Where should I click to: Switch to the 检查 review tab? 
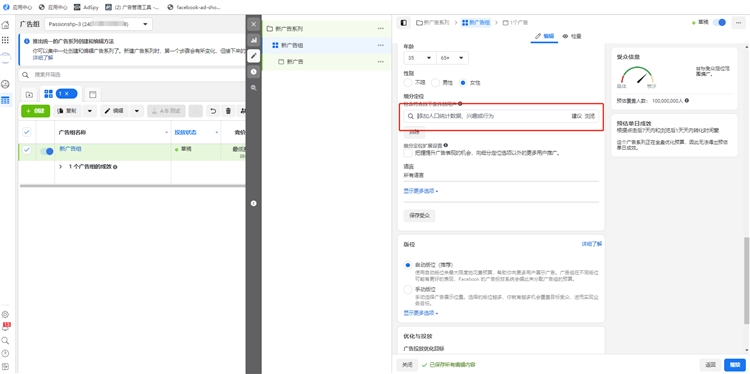point(572,36)
